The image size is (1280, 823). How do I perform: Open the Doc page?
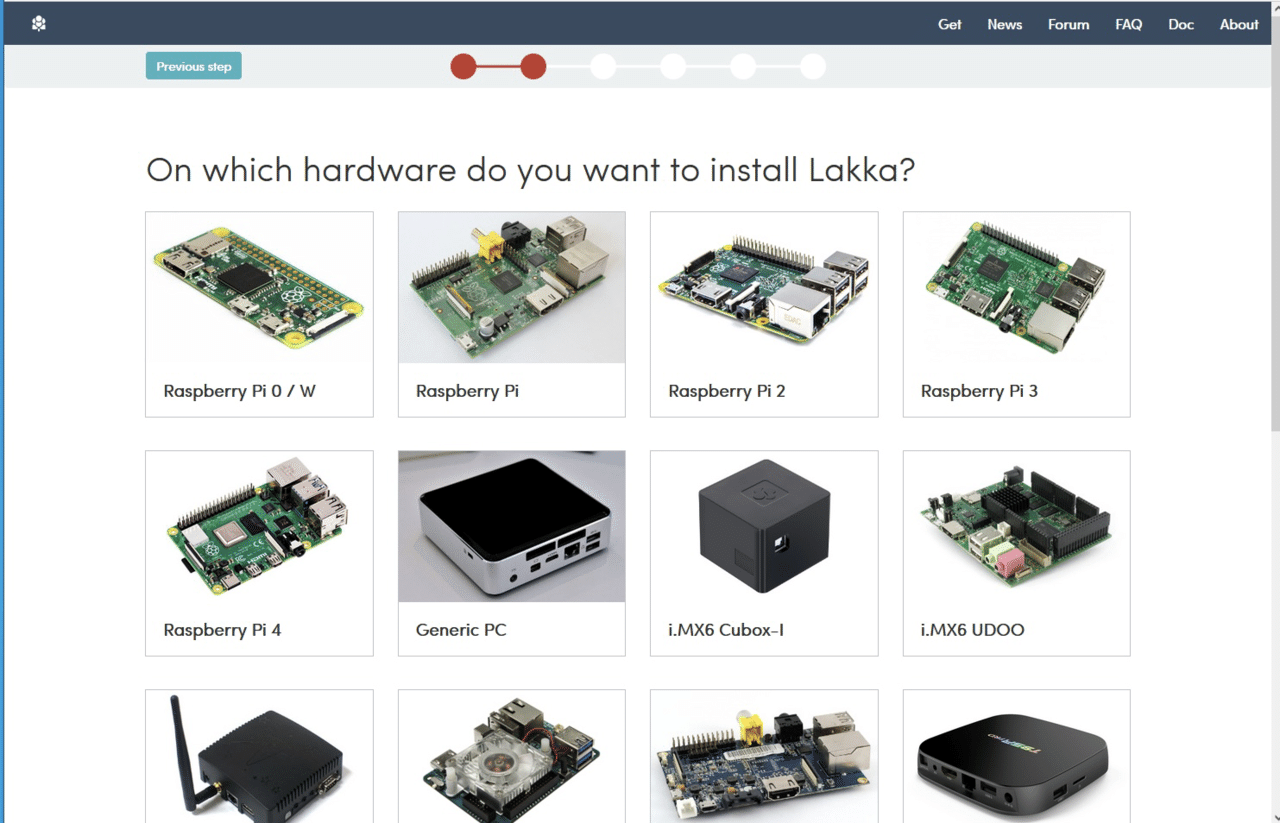1181,24
